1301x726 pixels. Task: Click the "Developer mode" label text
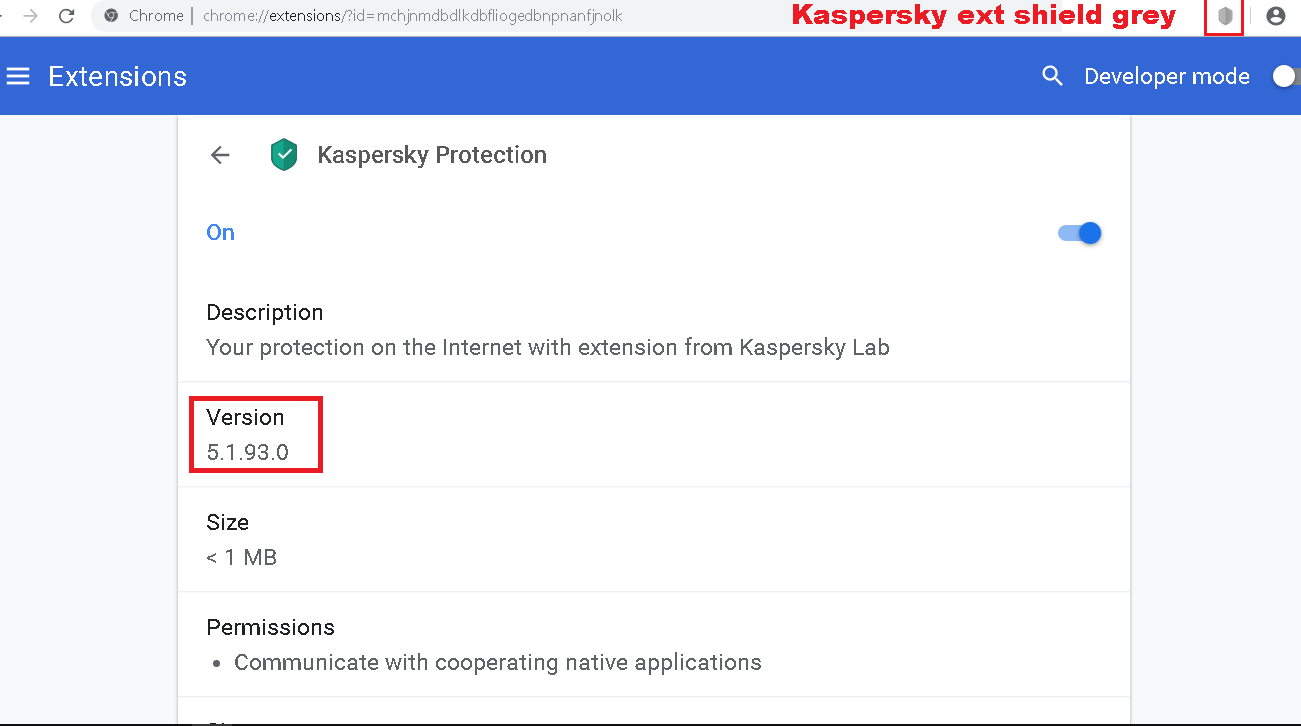pos(1166,76)
